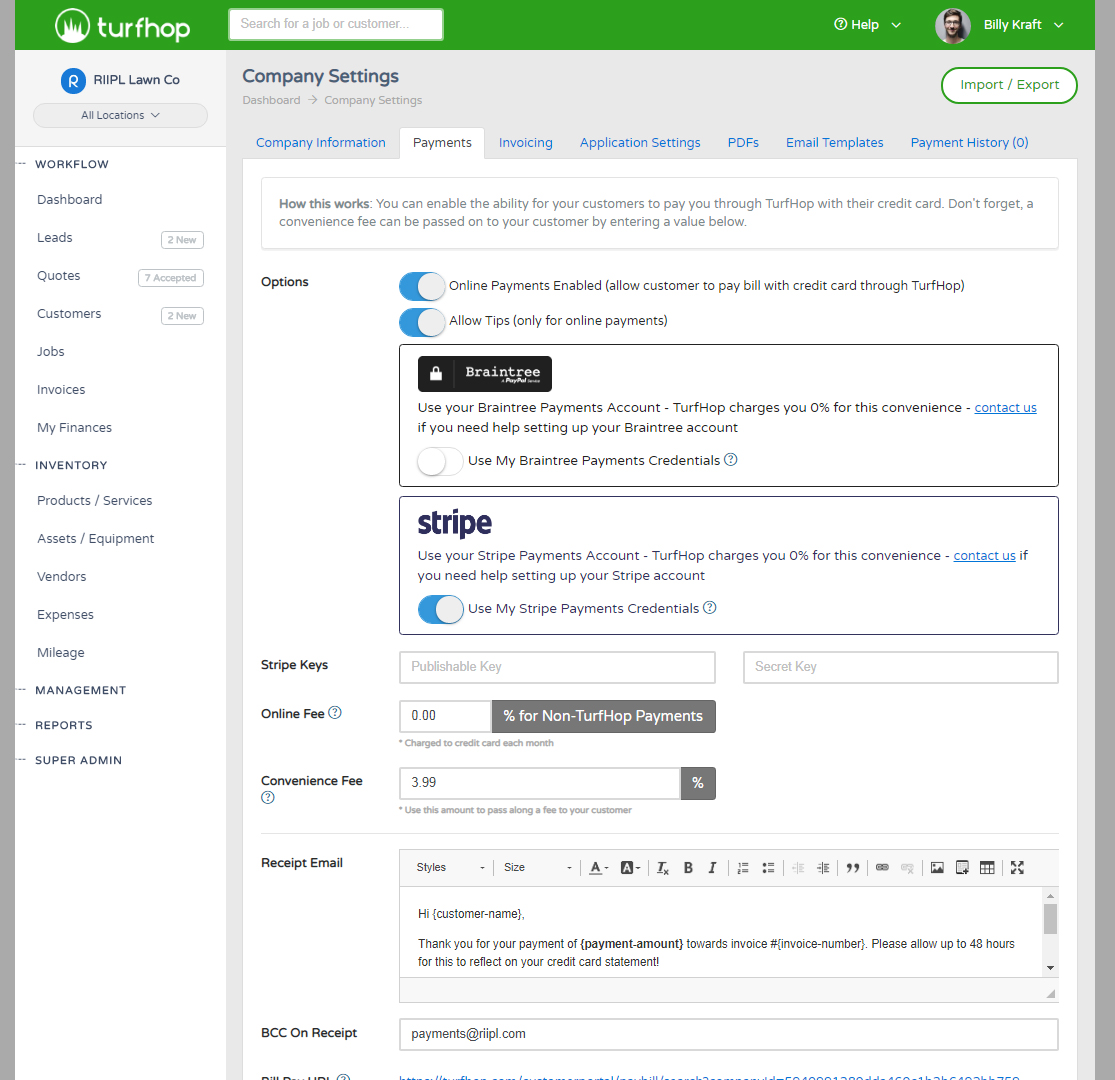Viewport: 1115px width, 1080px height.
Task: Insert a block quote in the receipt email
Action: click(x=852, y=868)
